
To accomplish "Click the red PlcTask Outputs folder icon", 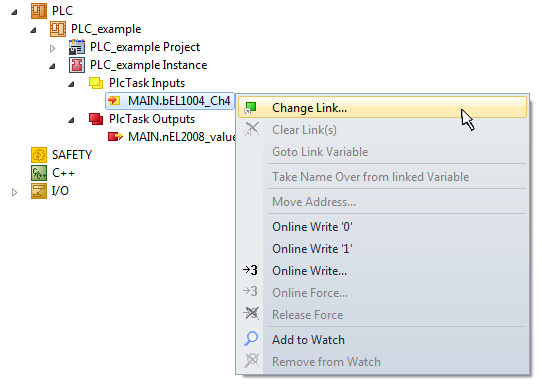I will click(x=96, y=119).
